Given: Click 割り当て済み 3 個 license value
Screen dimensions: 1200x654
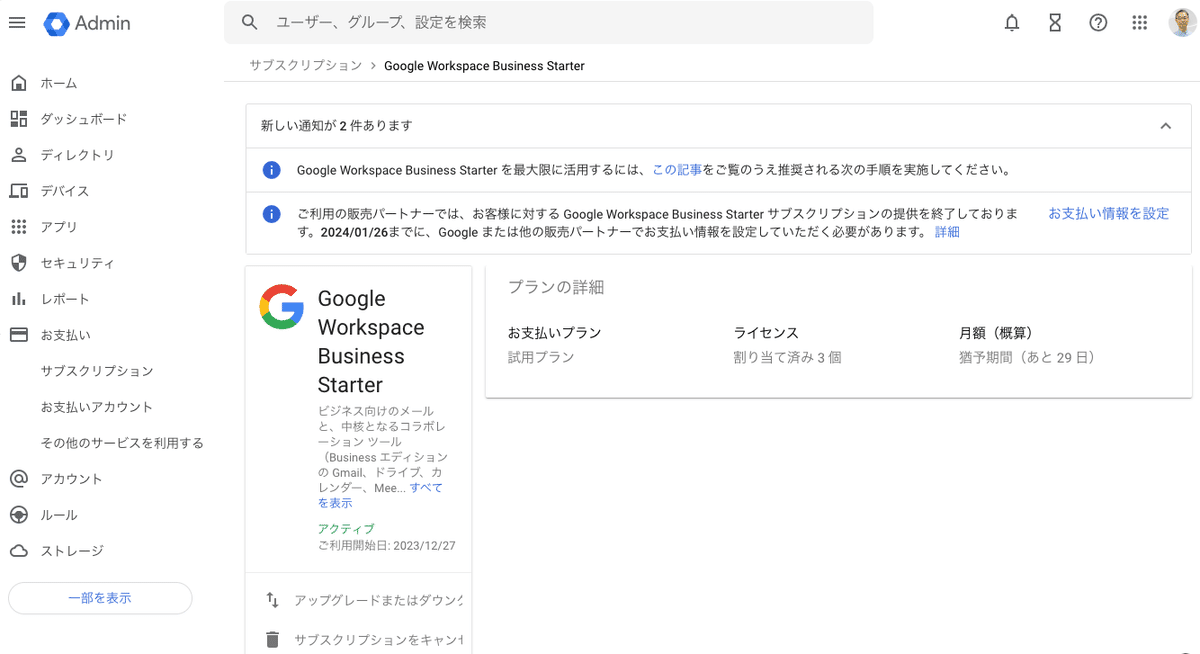Looking at the screenshot, I should pyautogui.click(x=788, y=357).
